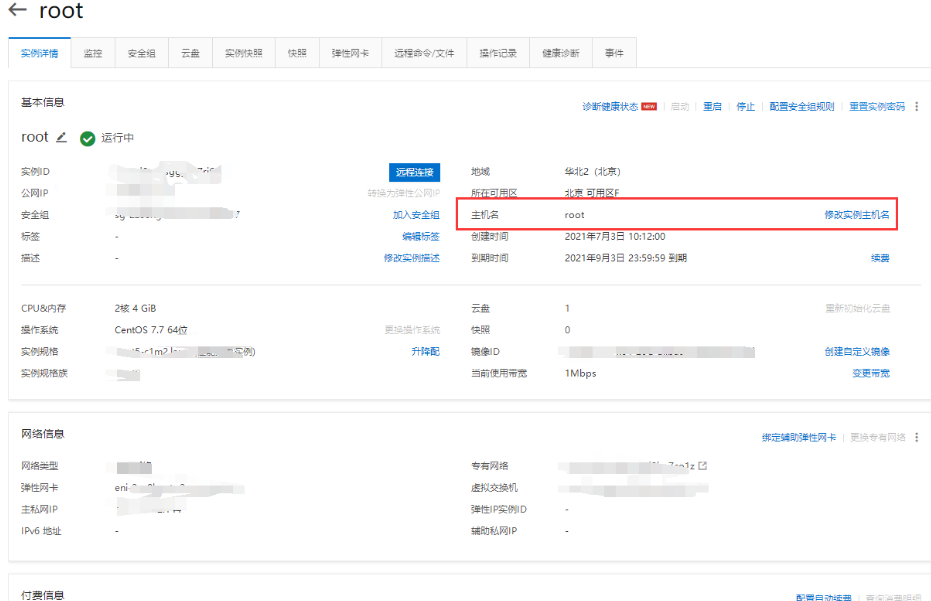Open the 远程命令/文件 tab

pos(424,53)
